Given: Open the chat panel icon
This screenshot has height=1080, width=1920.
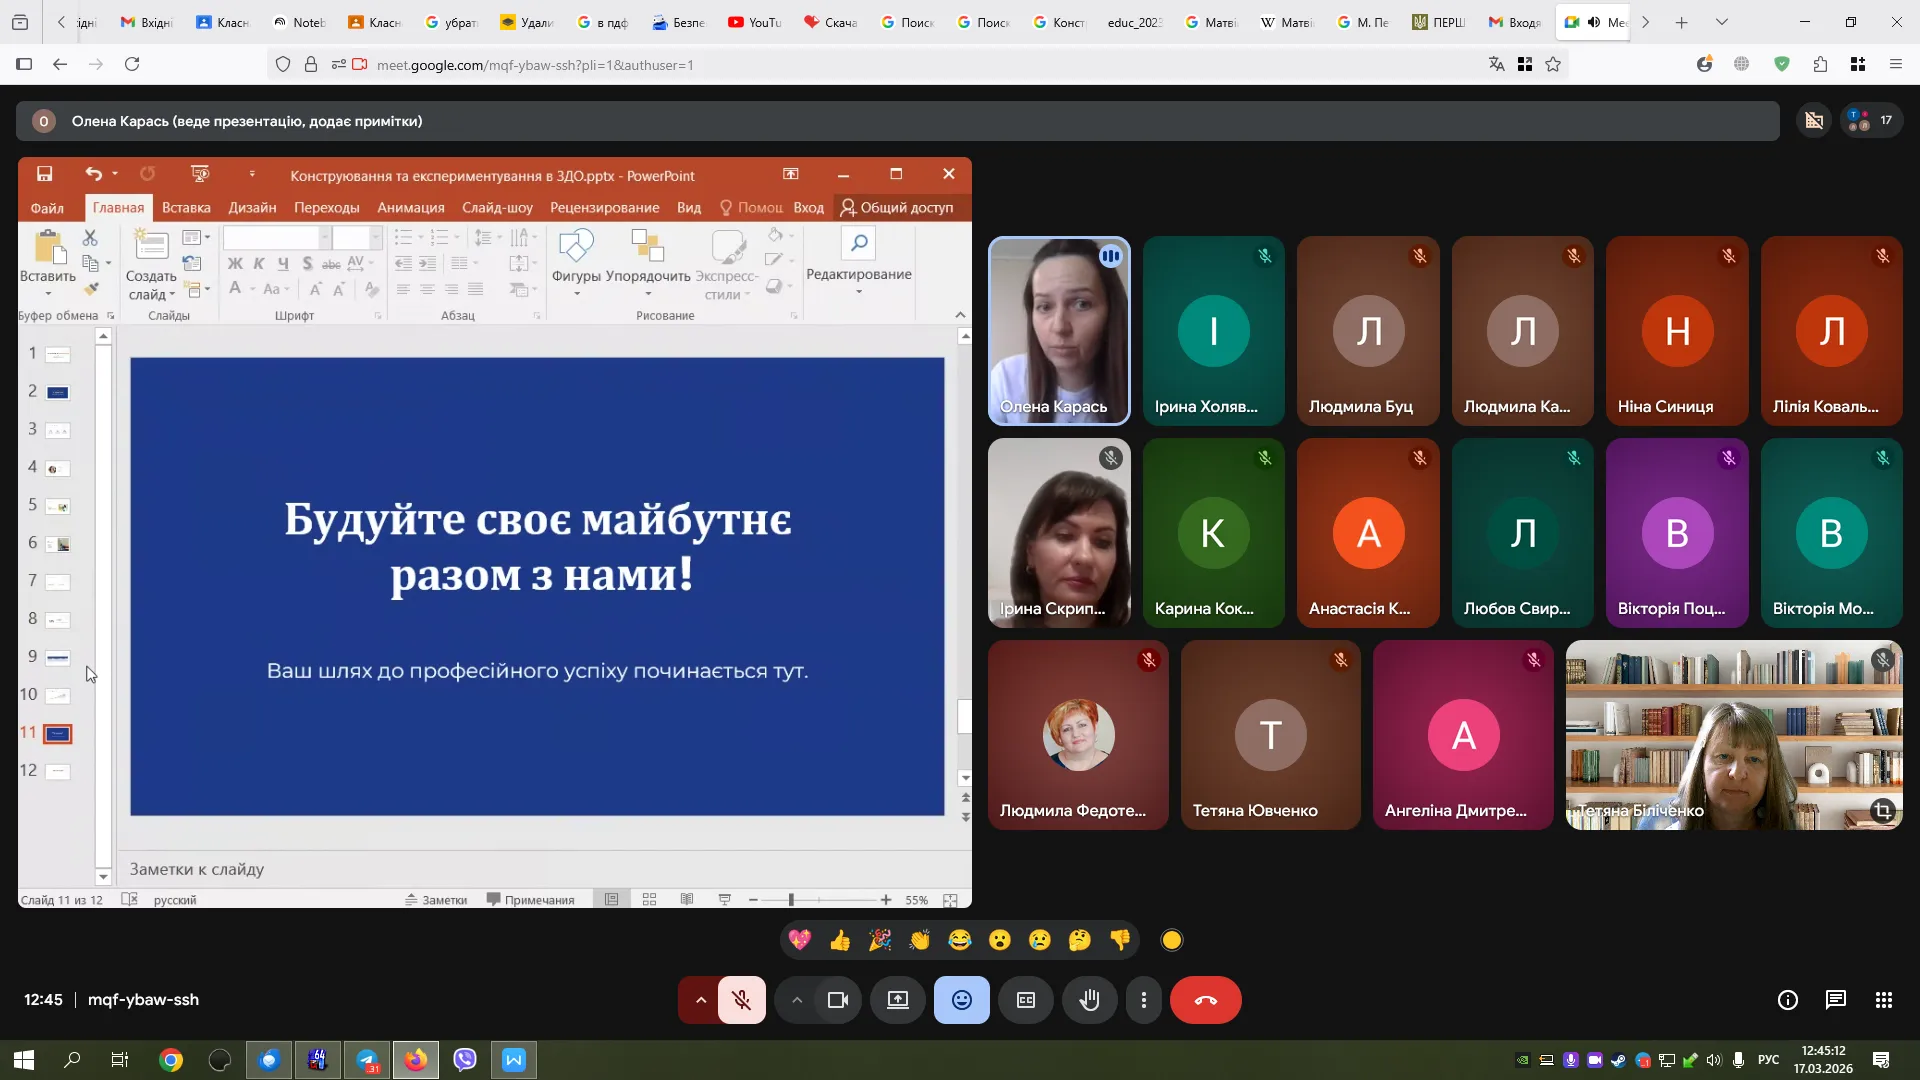Looking at the screenshot, I should 1835,1000.
